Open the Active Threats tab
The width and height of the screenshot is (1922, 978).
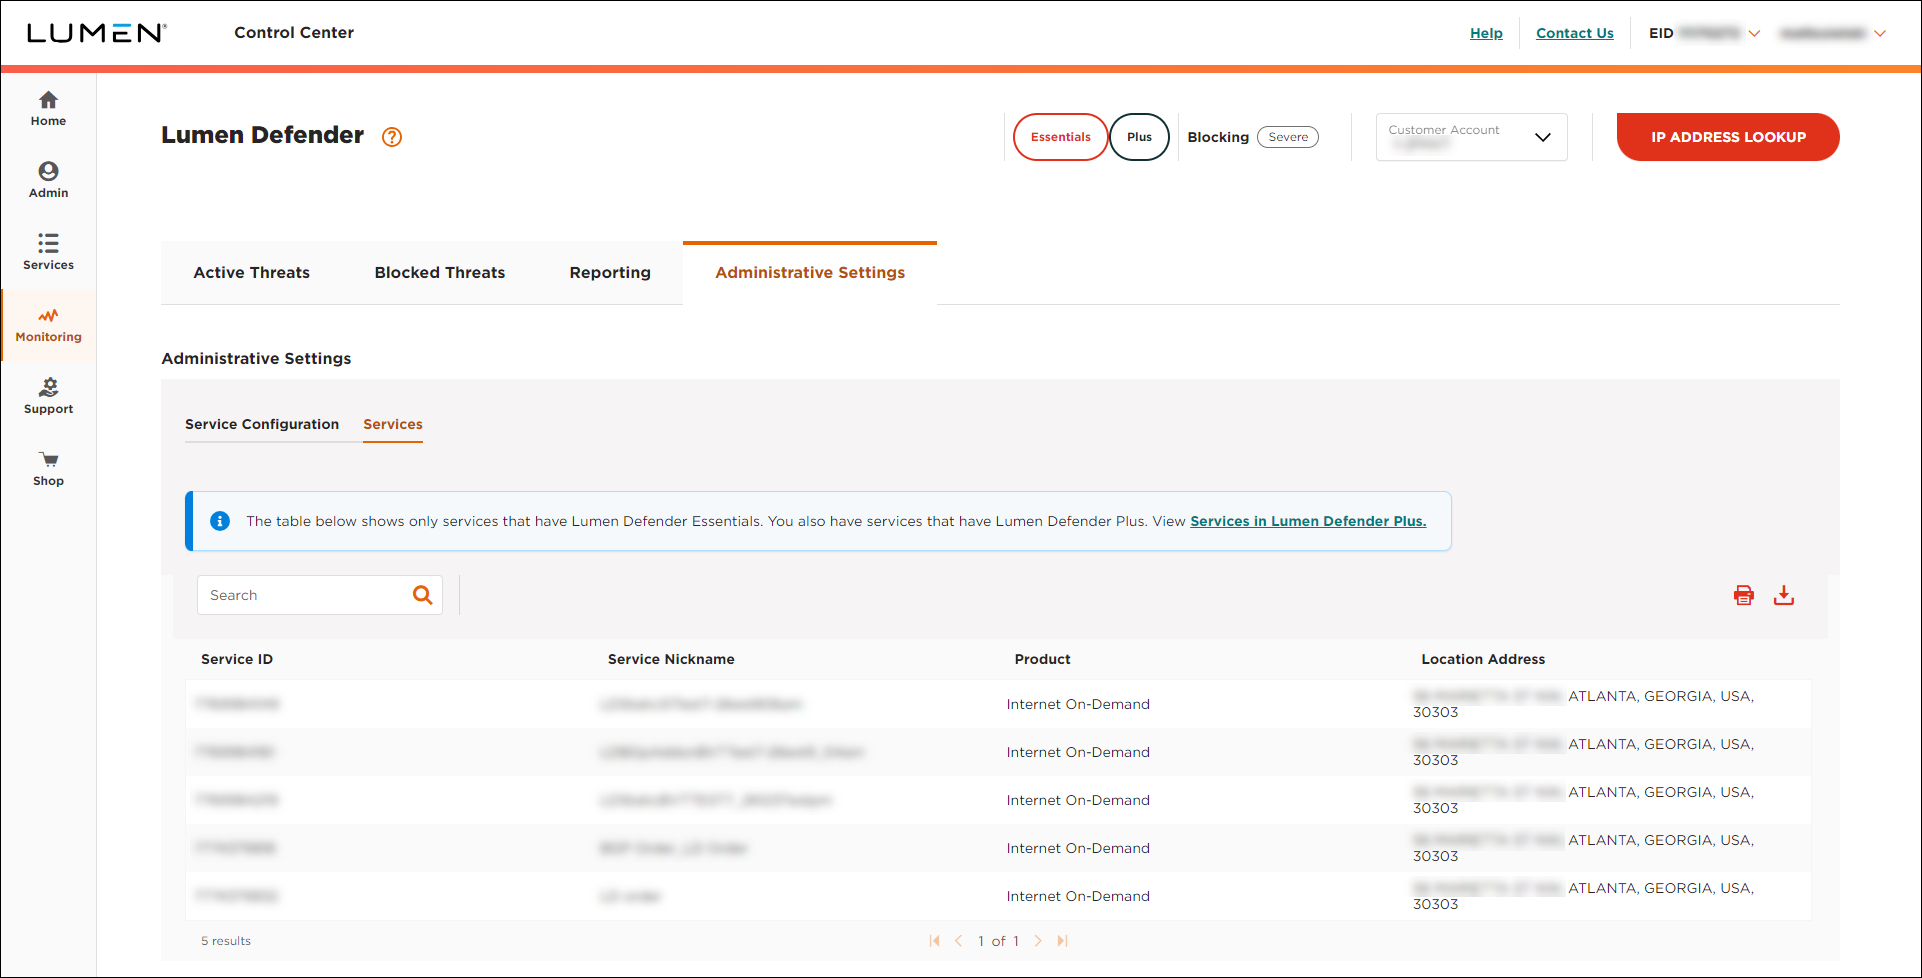coord(252,273)
